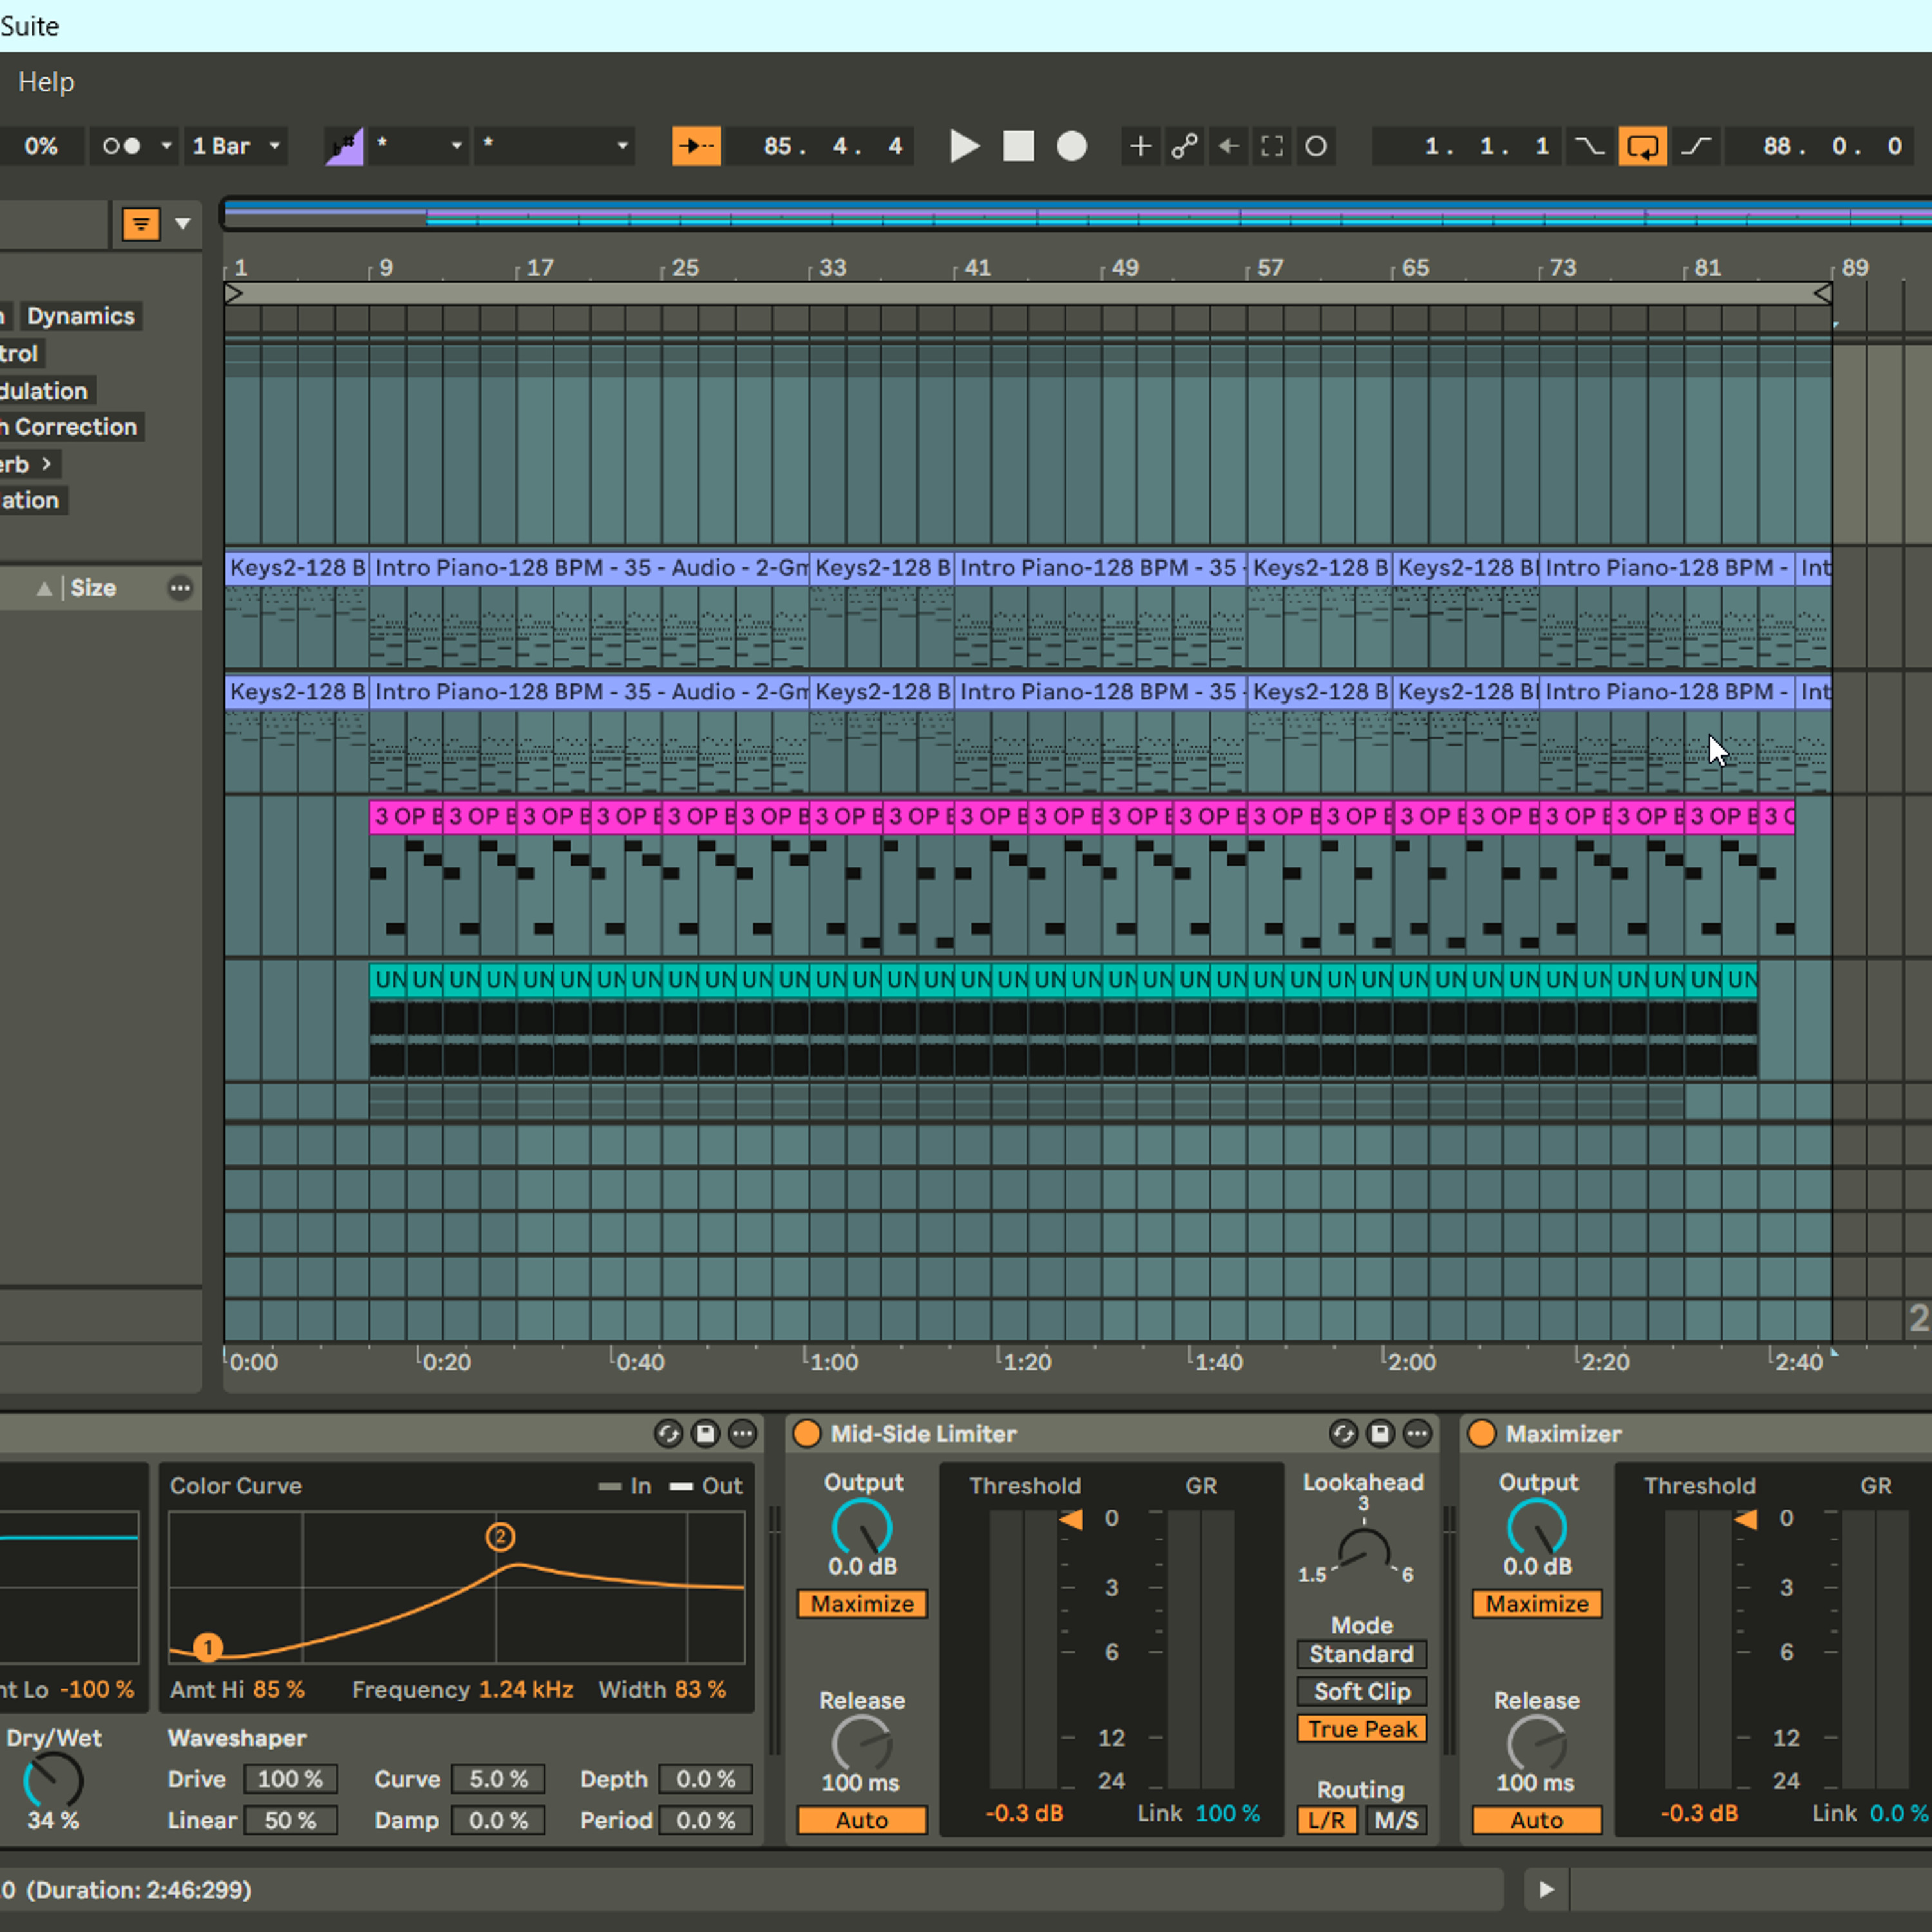The width and height of the screenshot is (1932, 1932).
Task: Toggle the scale mode purple icon
Action: click(344, 146)
